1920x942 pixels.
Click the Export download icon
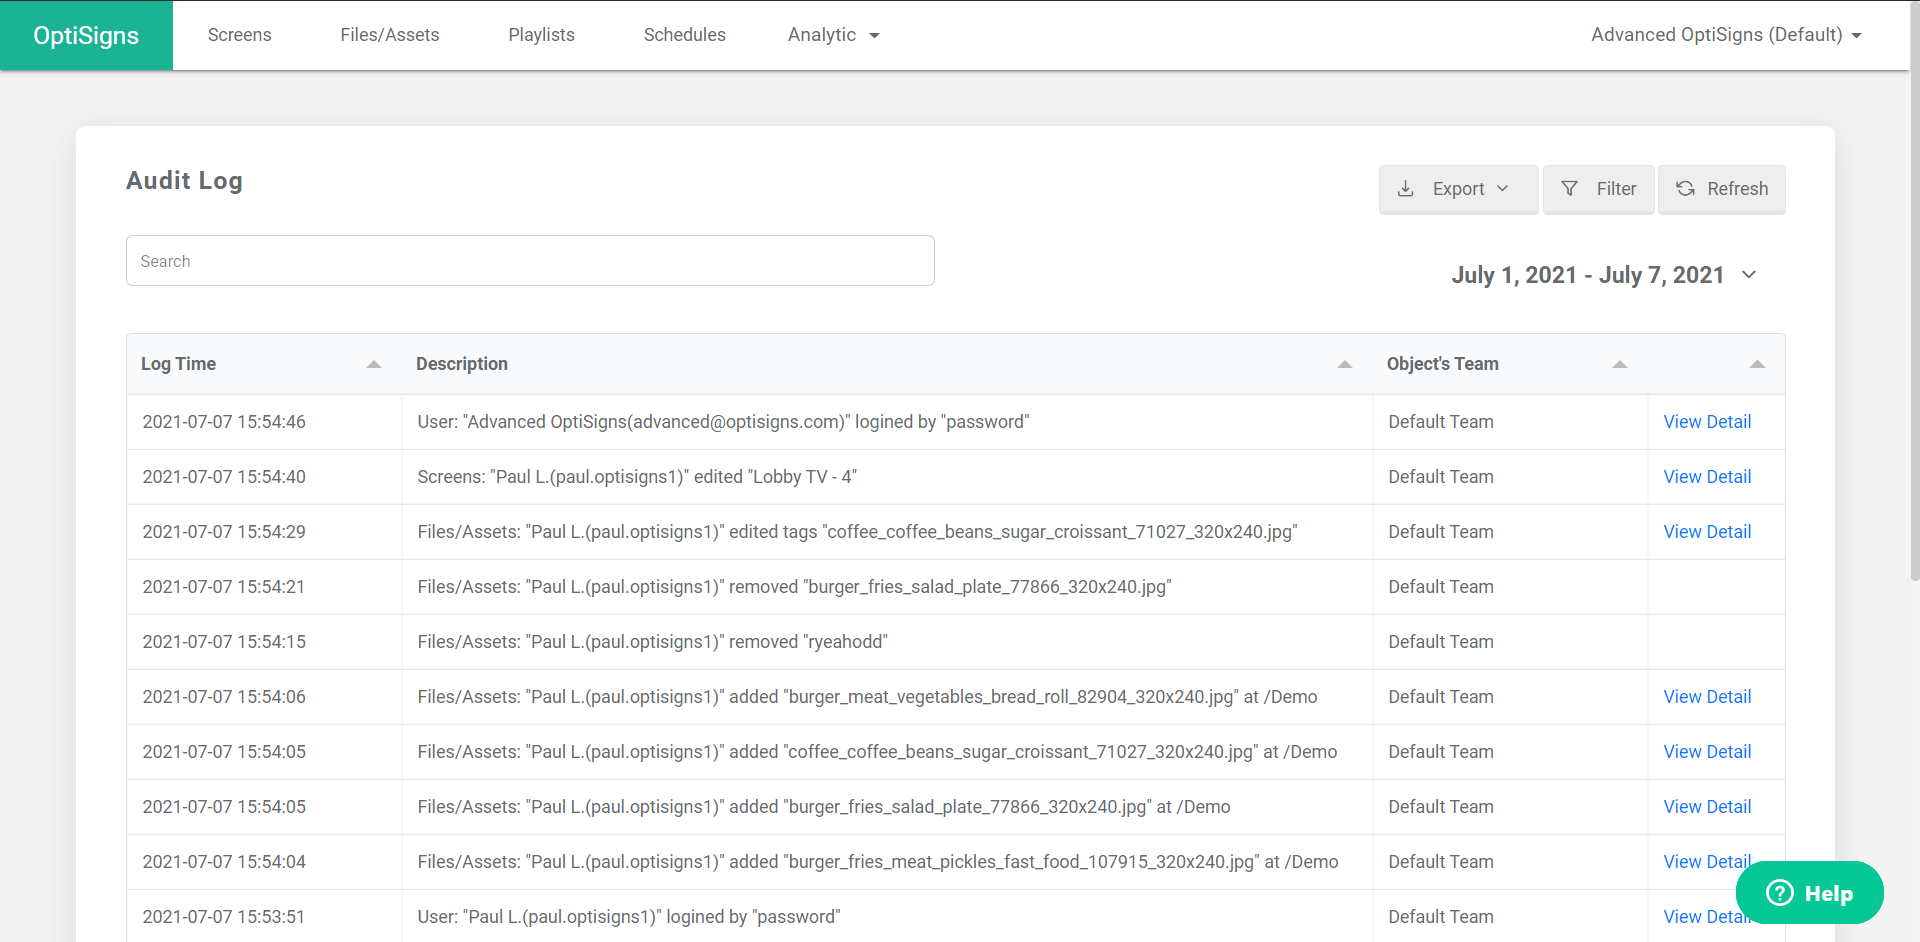point(1405,189)
